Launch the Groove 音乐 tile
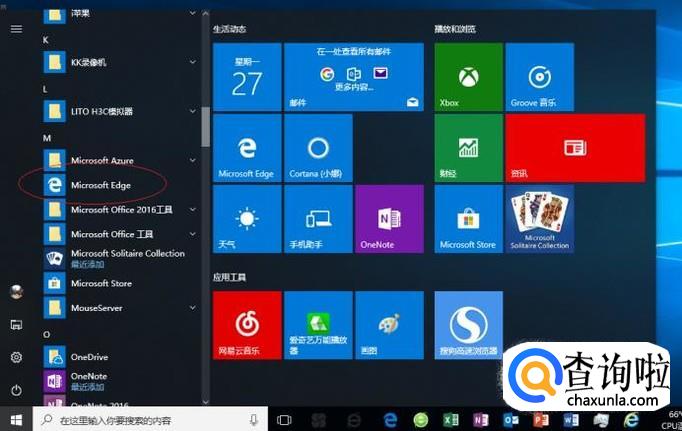 540,77
